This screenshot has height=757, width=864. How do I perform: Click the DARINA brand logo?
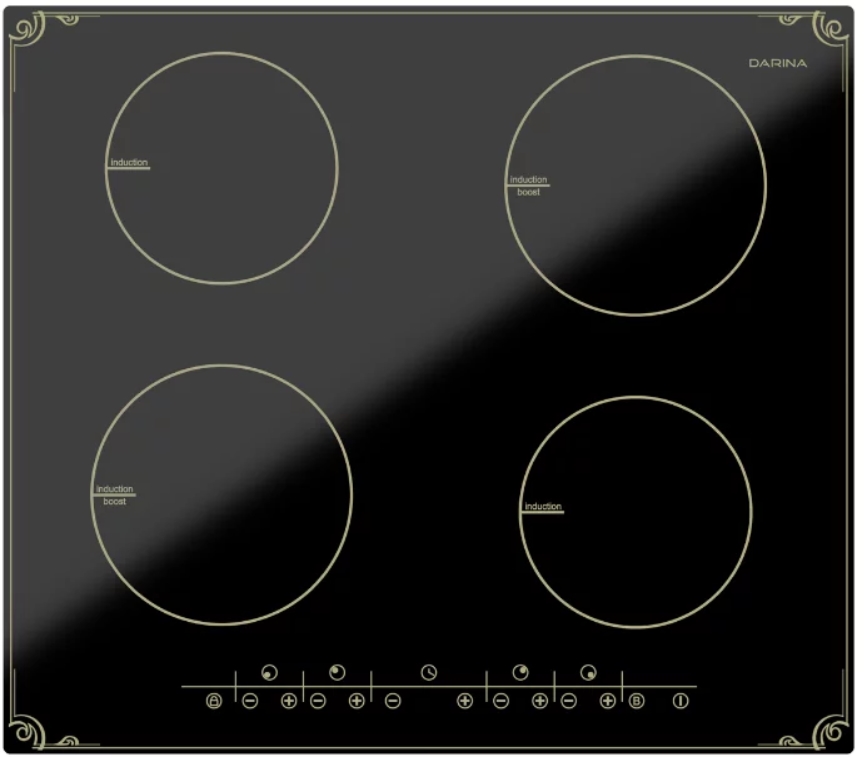point(778,63)
